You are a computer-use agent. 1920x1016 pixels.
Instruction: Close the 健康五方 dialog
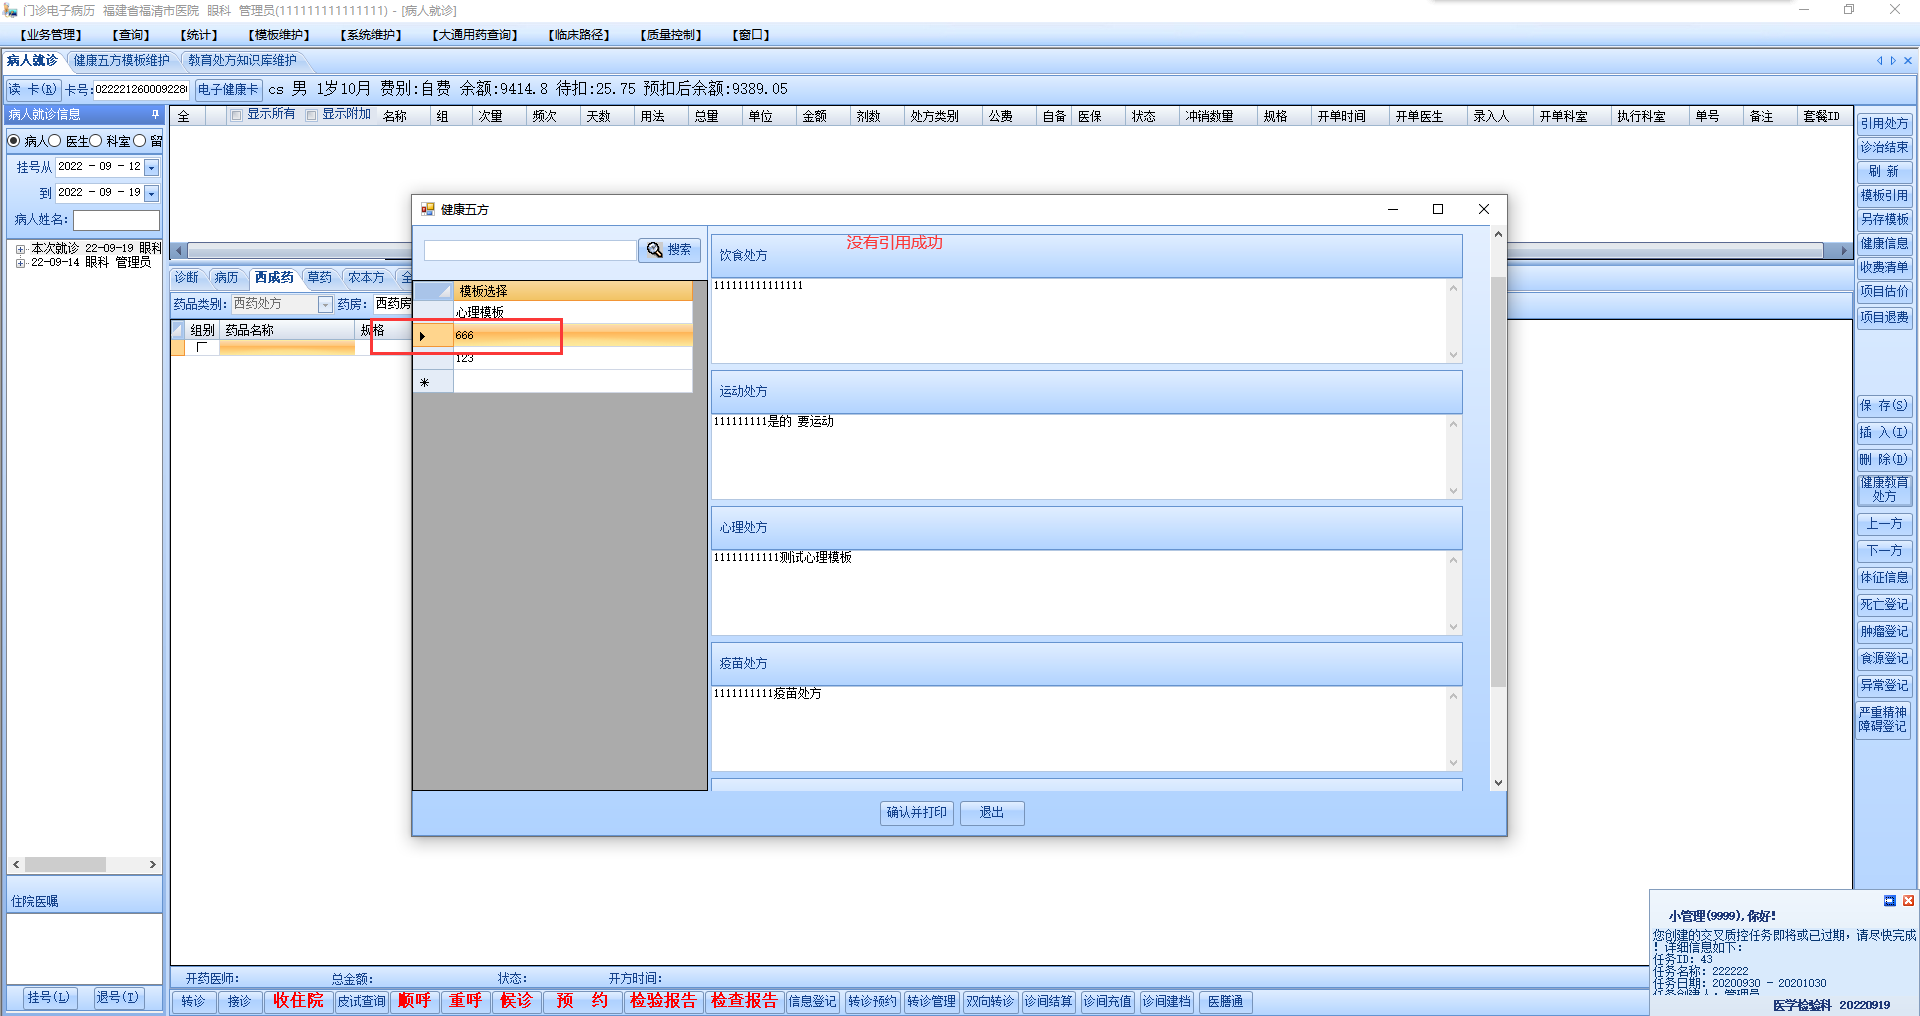[x=1484, y=209]
